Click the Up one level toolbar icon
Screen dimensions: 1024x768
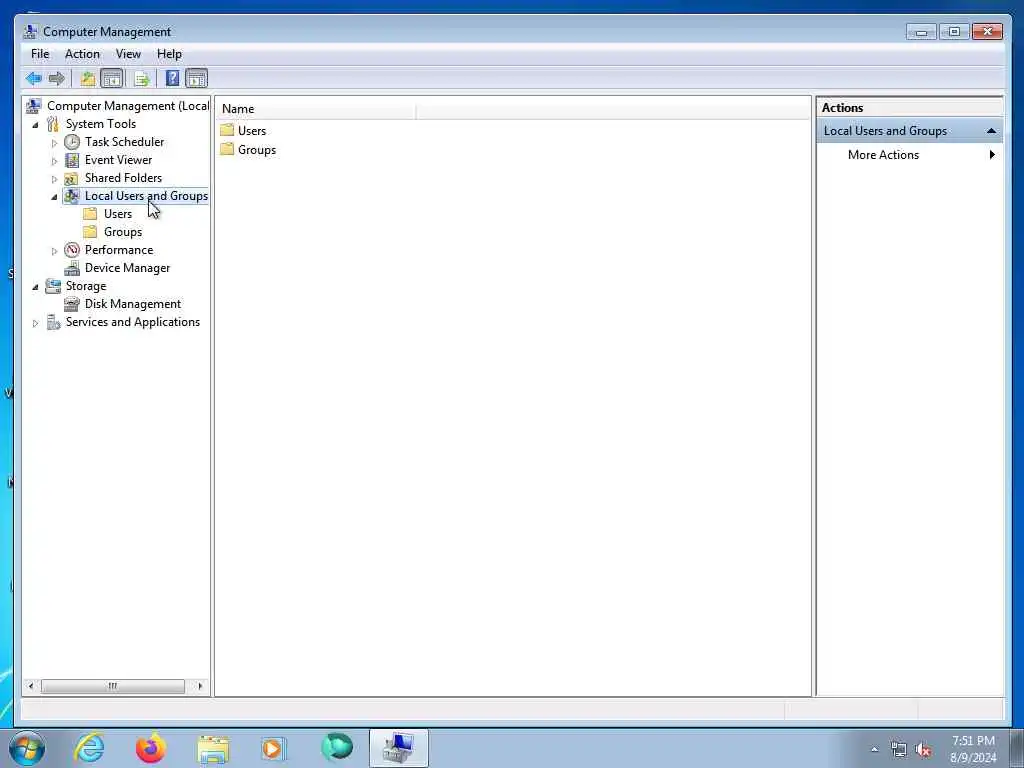pyautogui.click(x=88, y=79)
